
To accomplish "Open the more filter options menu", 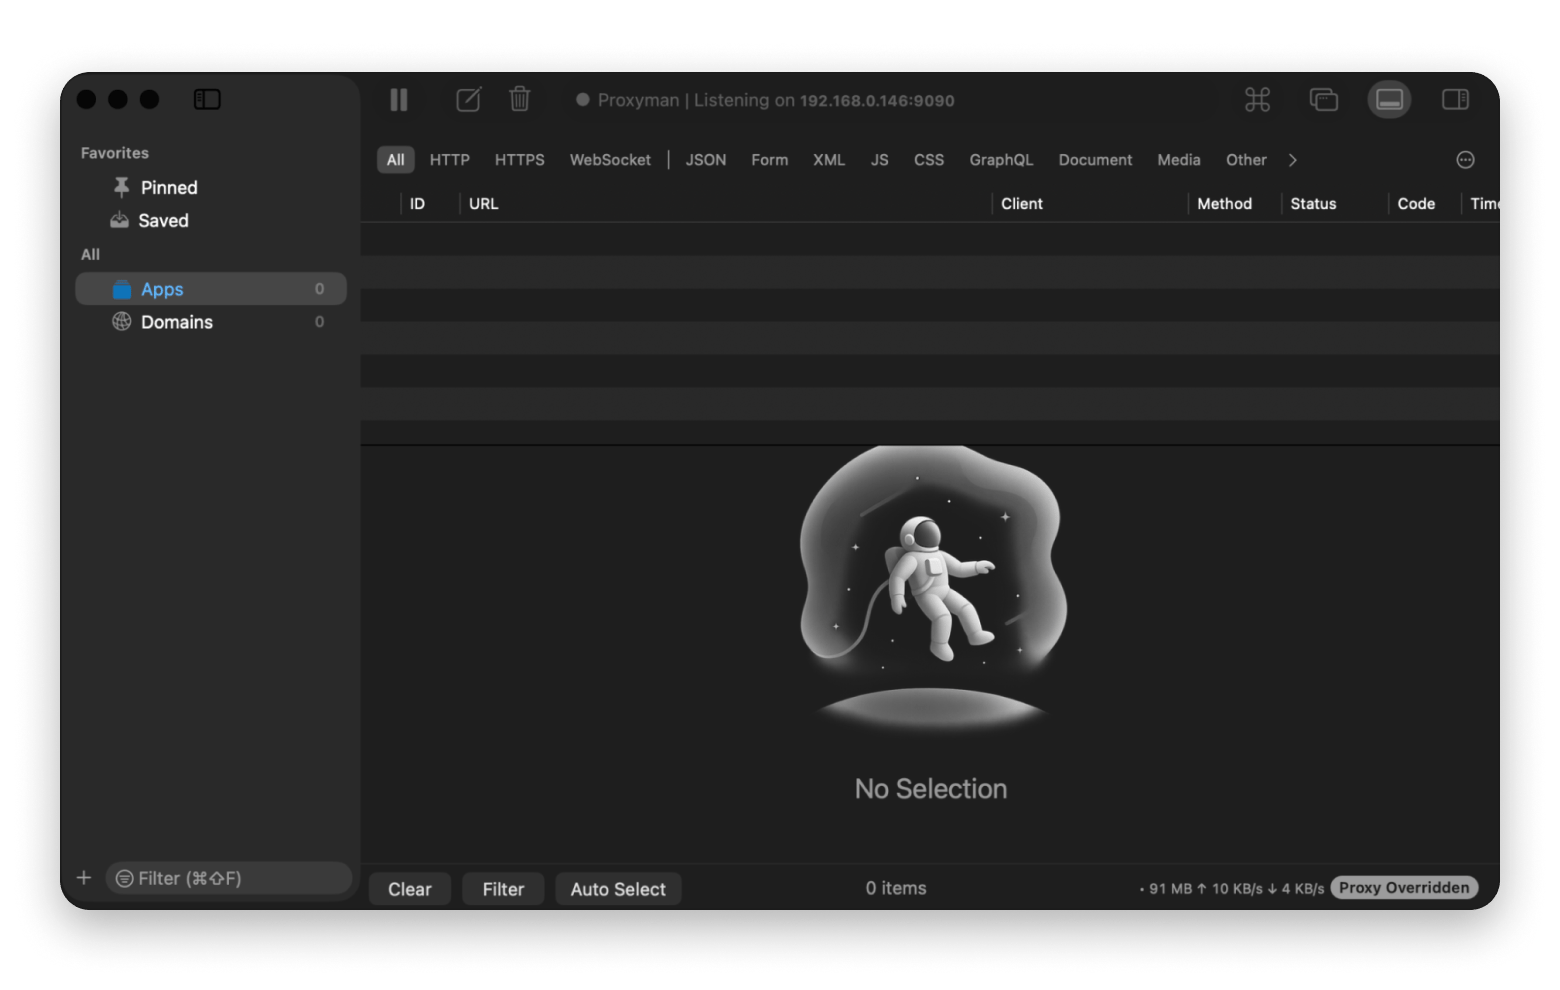I will pyautogui.click(x=1466, y=160).
